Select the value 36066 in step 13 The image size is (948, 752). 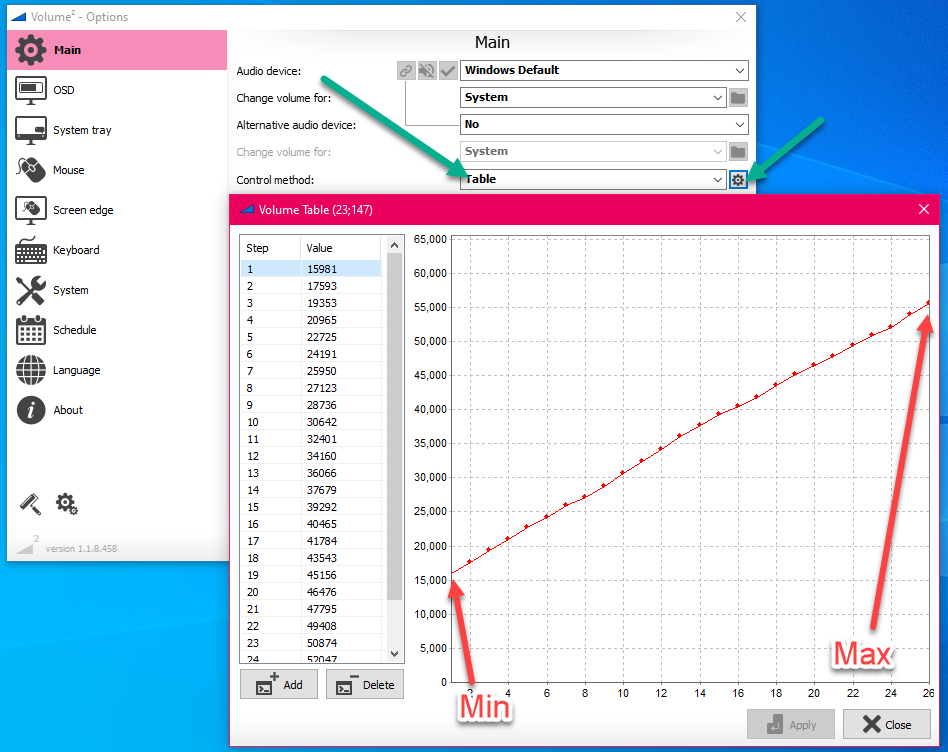point(322,473)
